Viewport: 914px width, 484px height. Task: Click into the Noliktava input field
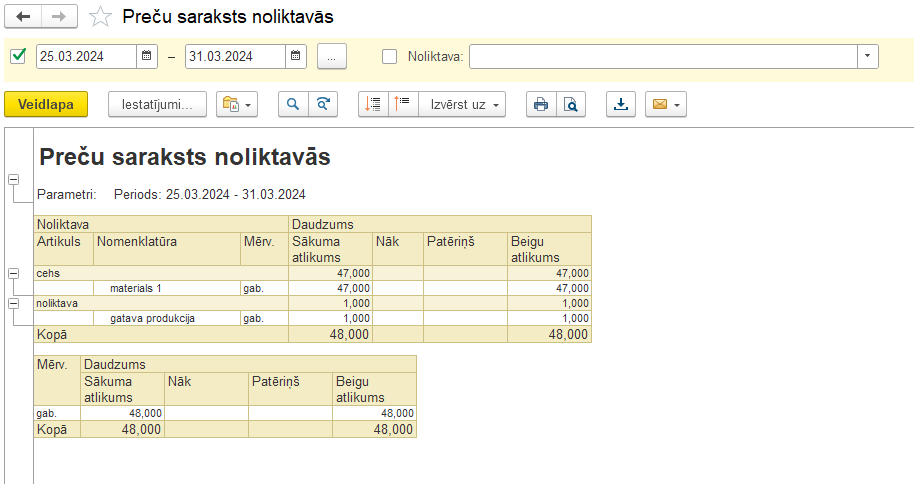(663, 57)
